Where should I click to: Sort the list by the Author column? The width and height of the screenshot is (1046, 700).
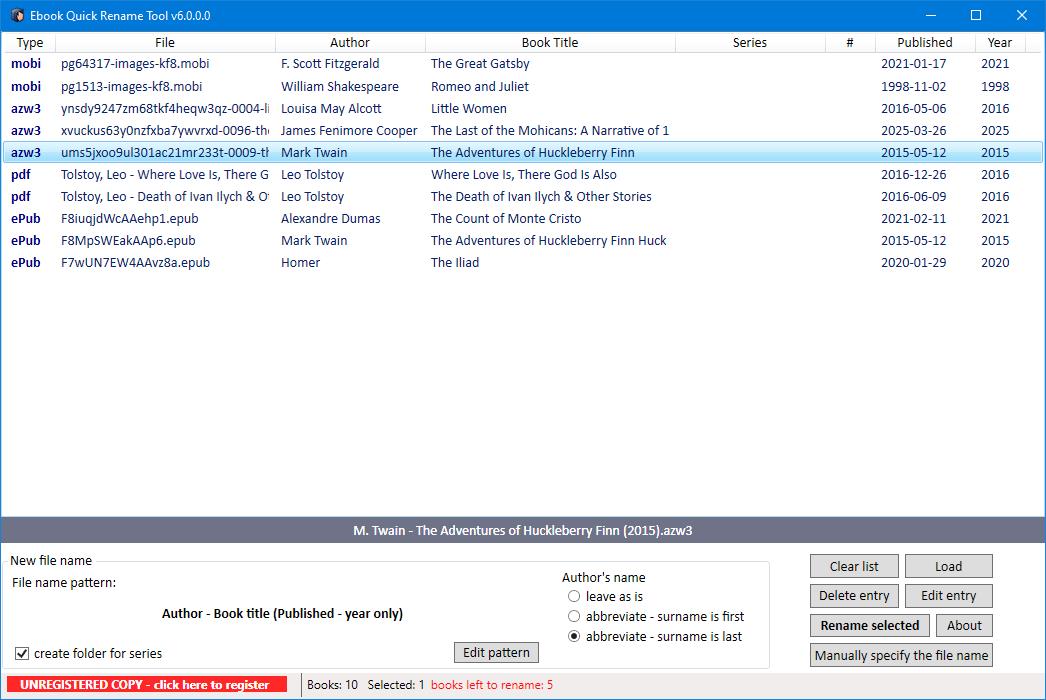click(350, 42)
